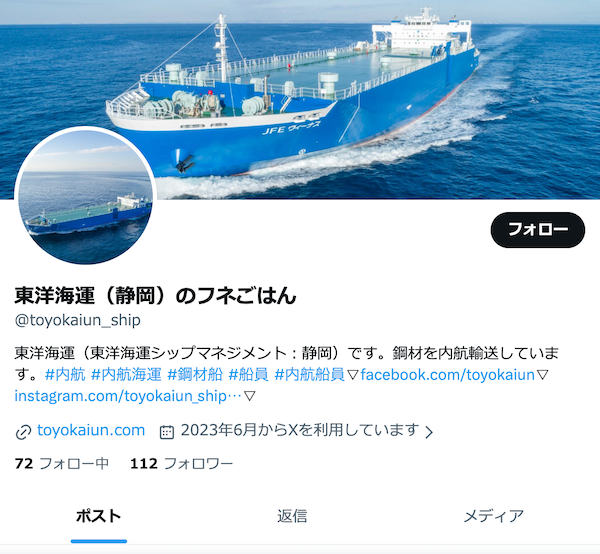Image resolution: width=600 pixels, height=554 pixels.
Task: Switch to the 返信 tab
Action: click(292, 516)
